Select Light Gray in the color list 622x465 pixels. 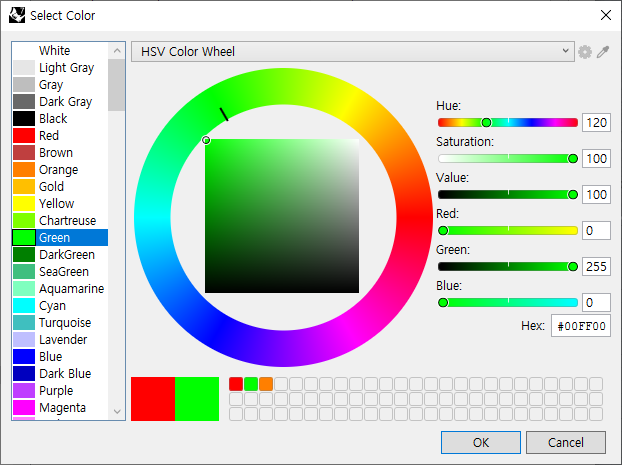[60, 67]
